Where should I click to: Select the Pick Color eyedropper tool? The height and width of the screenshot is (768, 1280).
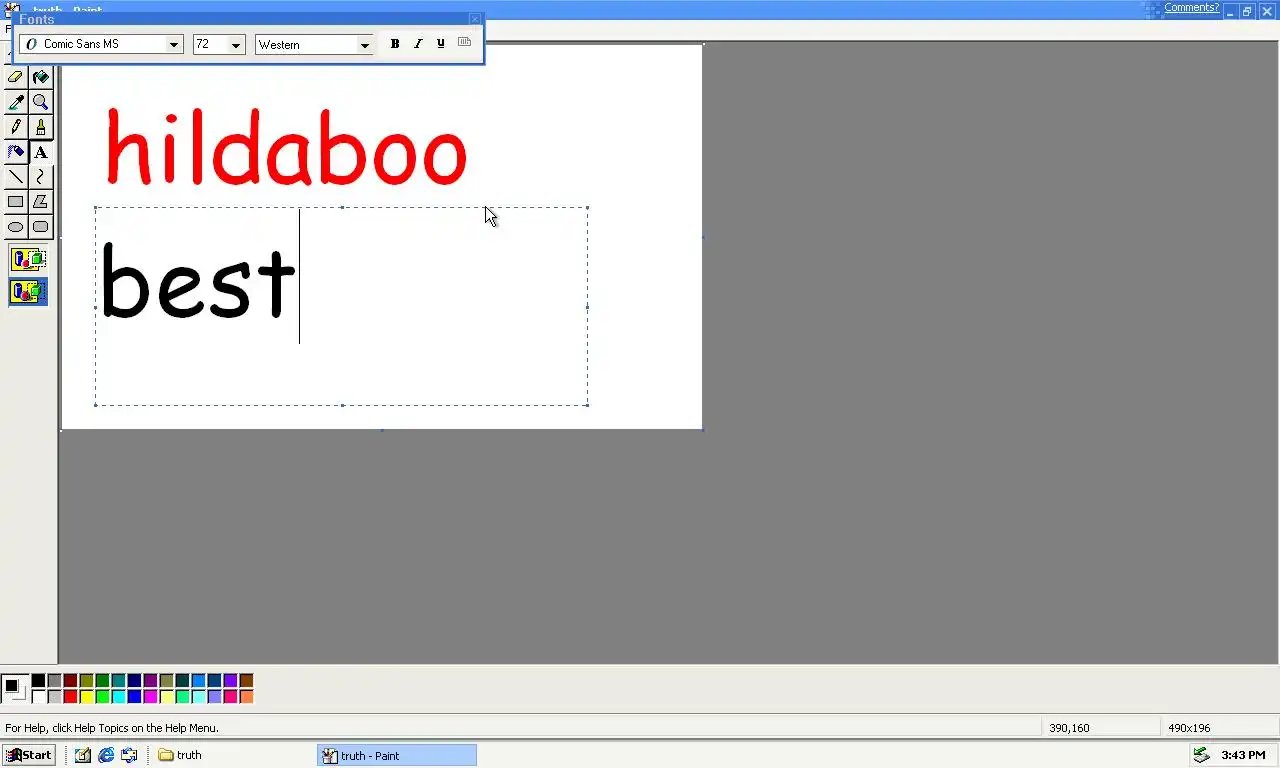coord(15,102)
